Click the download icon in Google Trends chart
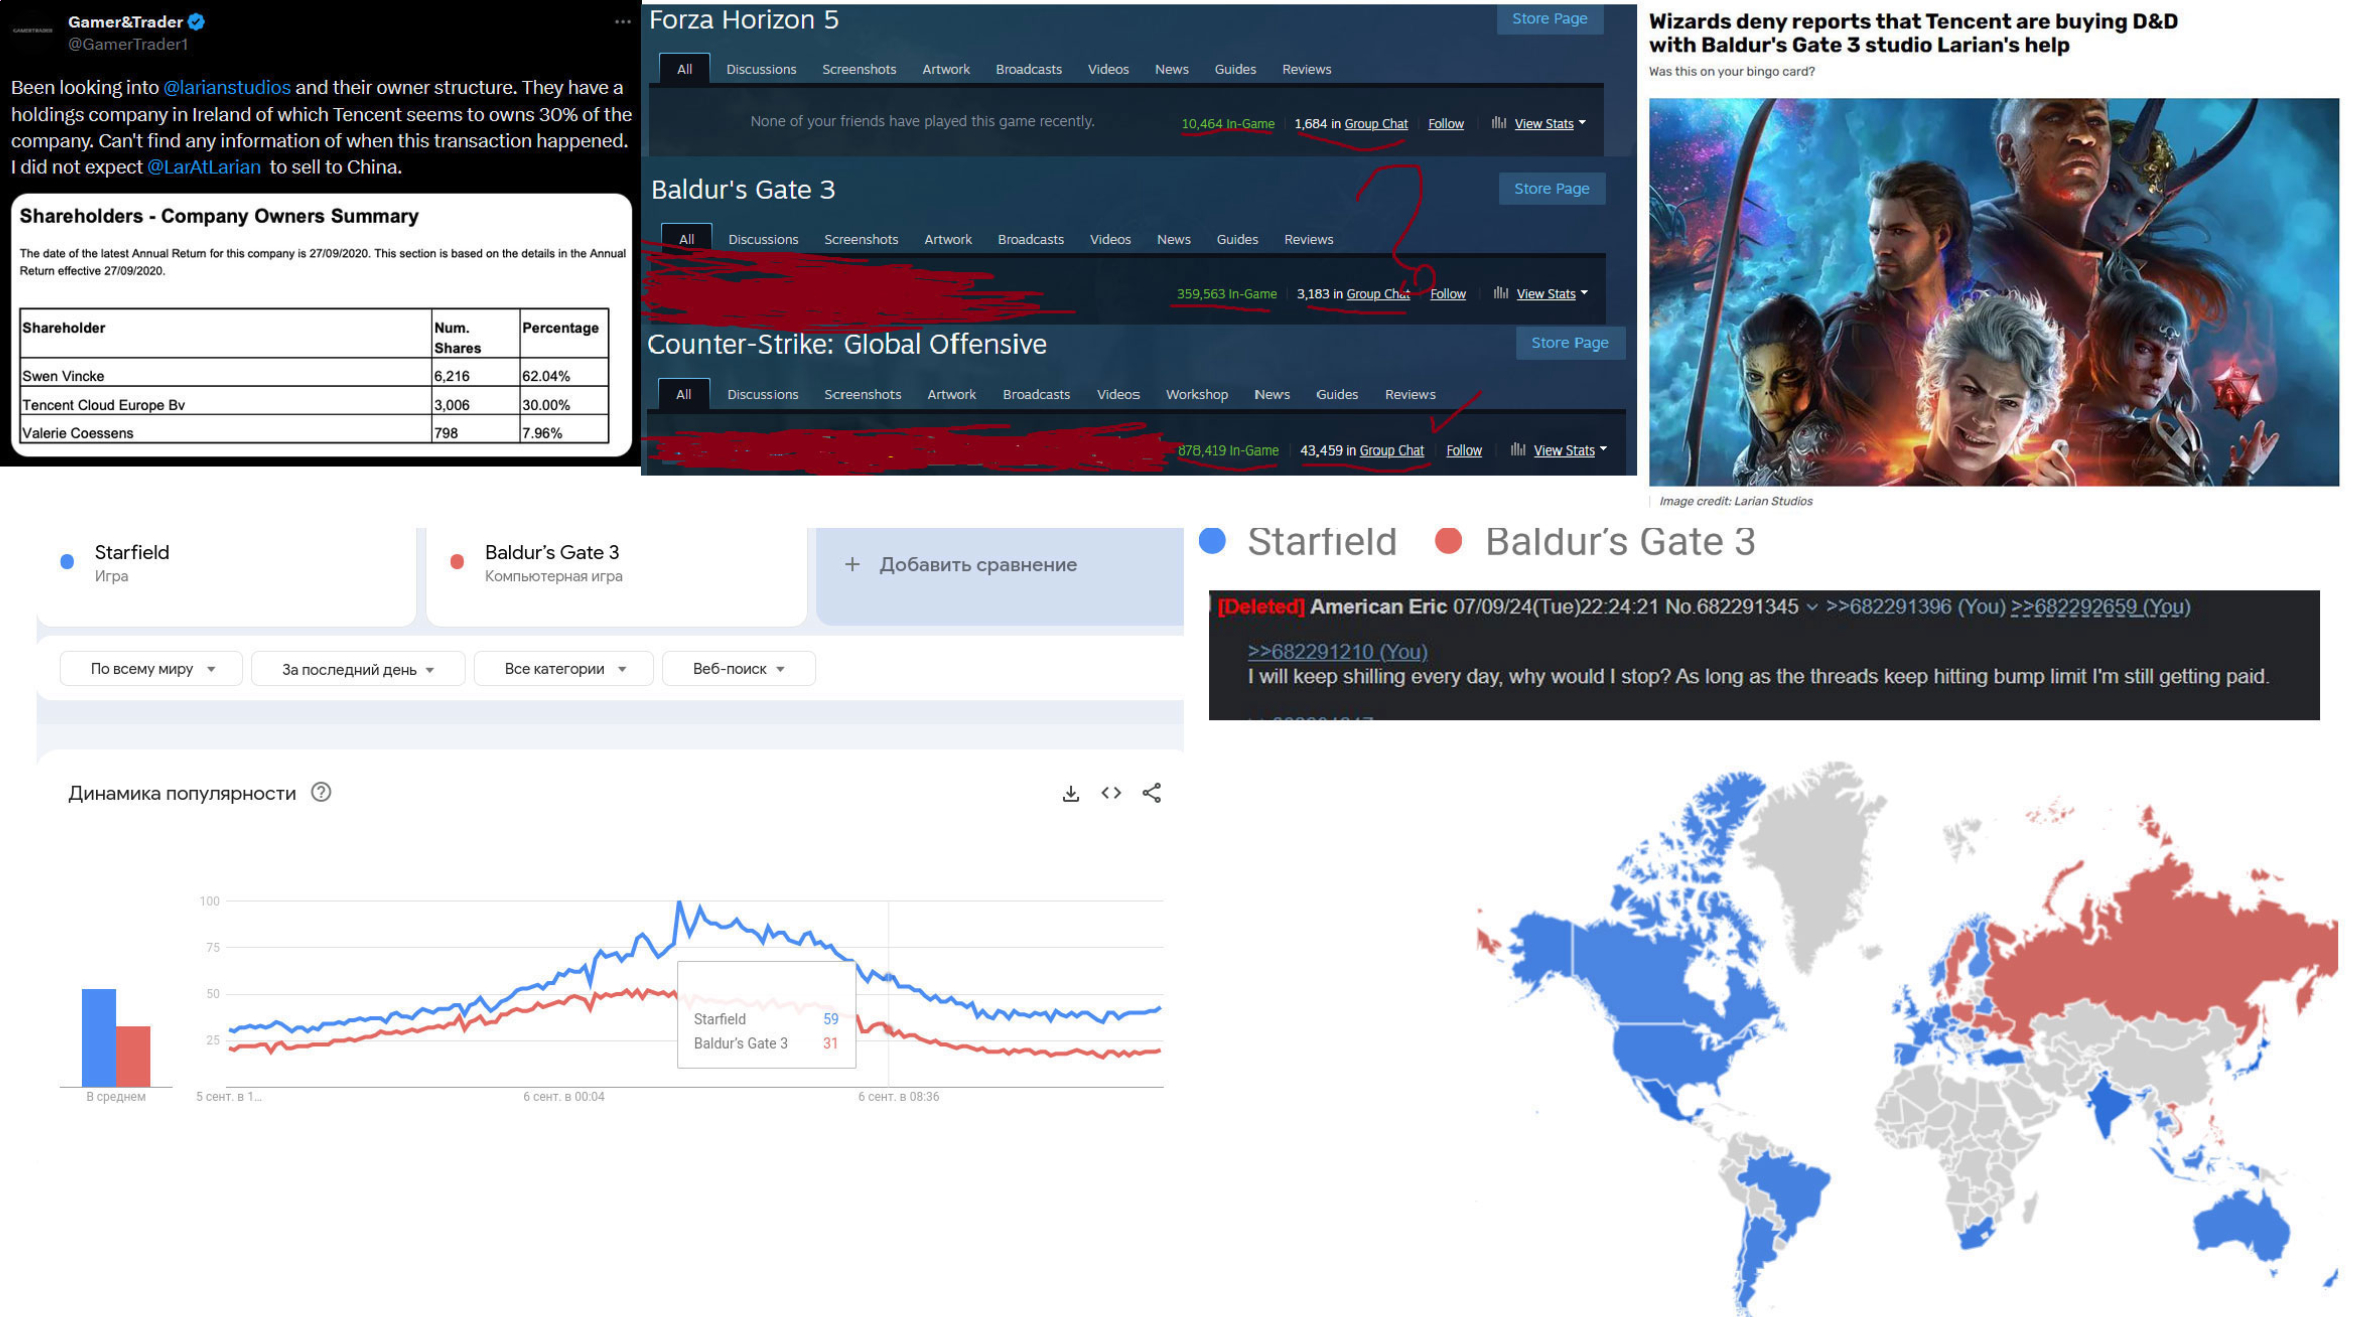This screenshot has height=1317, width=2355. pos(1070,793)
